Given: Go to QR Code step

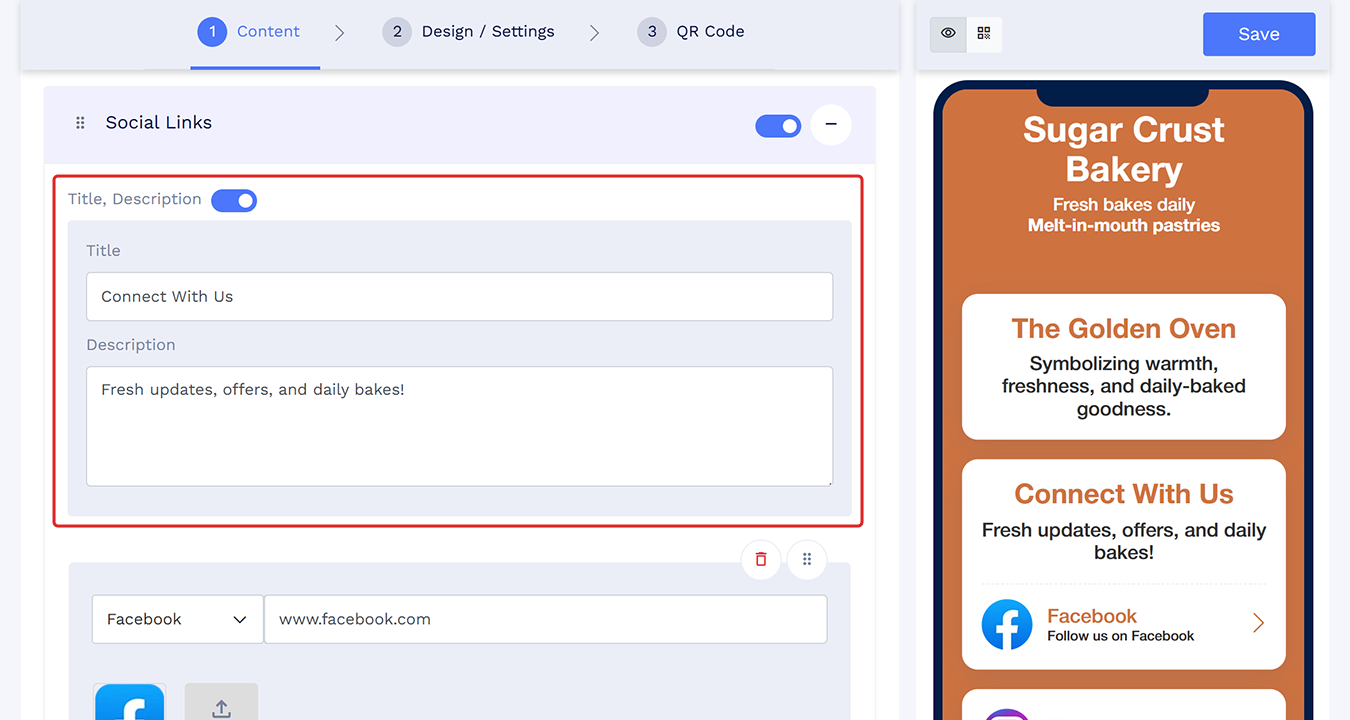Looking at the screenshot, I should click(691, 32).
